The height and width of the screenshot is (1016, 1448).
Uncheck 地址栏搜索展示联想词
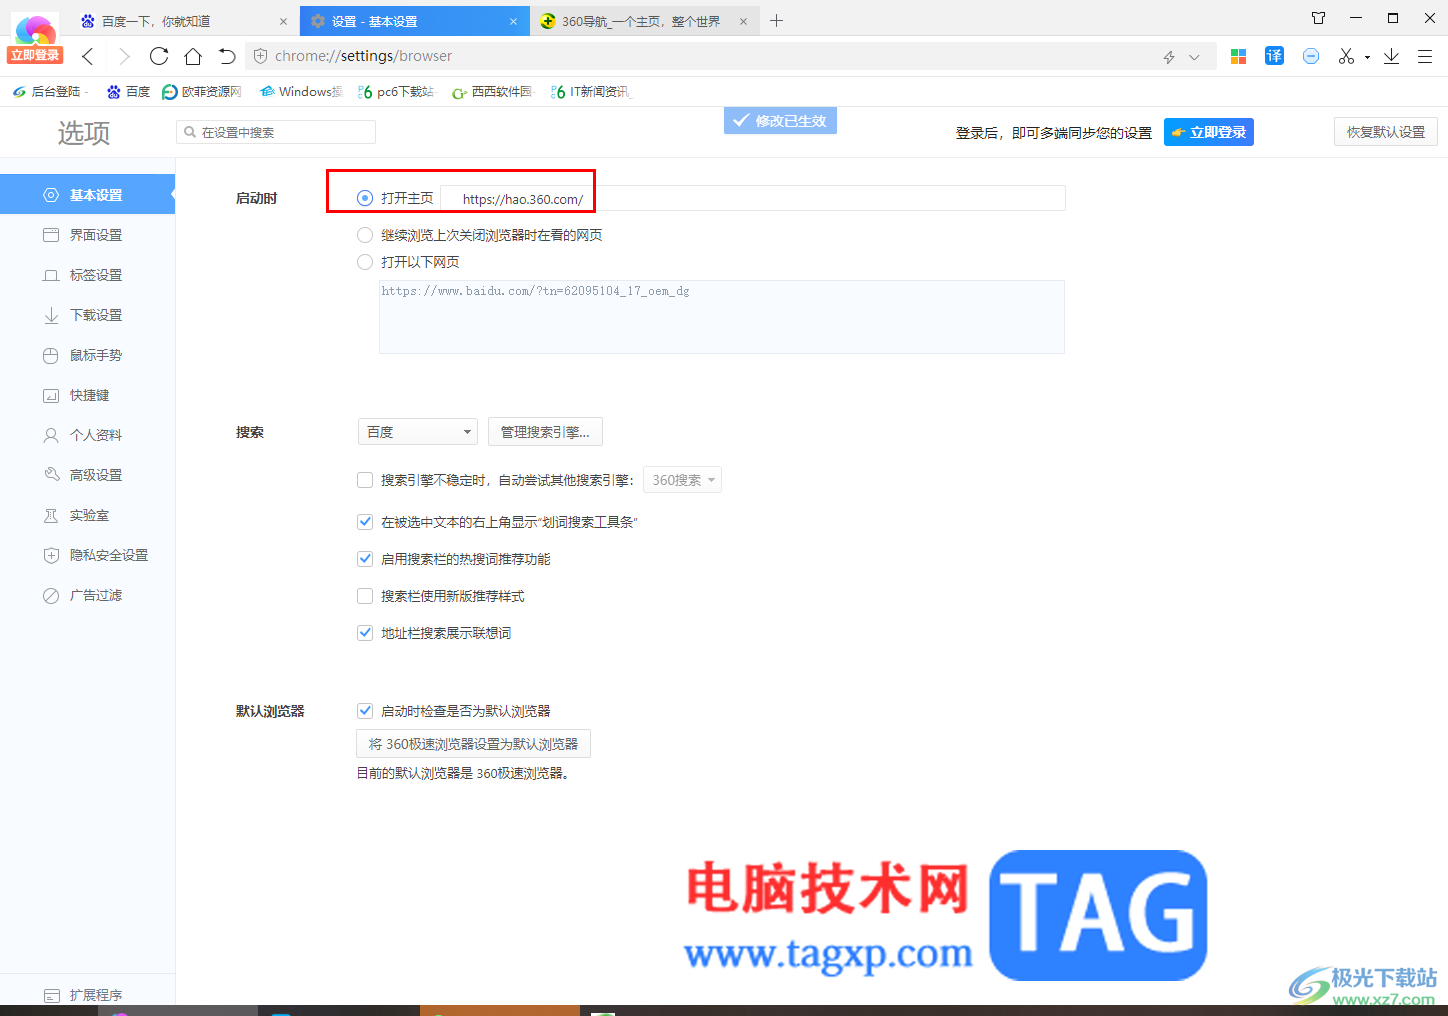point(365,633)
